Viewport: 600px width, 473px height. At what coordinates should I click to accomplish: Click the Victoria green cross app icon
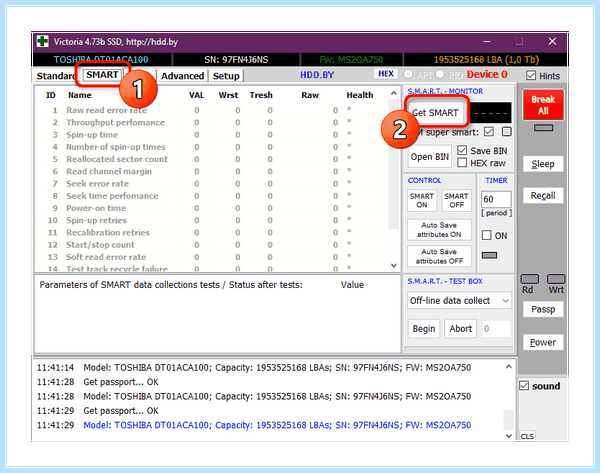click(42, 41)
